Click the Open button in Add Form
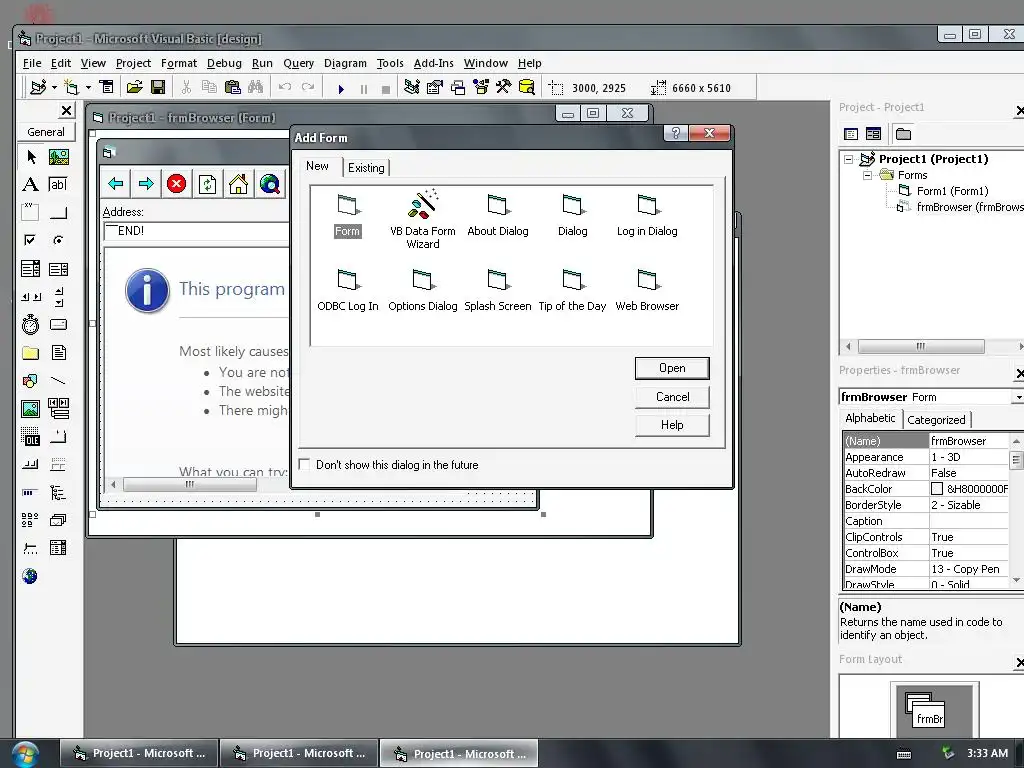The height and width of the screenshot is (768, 1024). tap(672, 368)
